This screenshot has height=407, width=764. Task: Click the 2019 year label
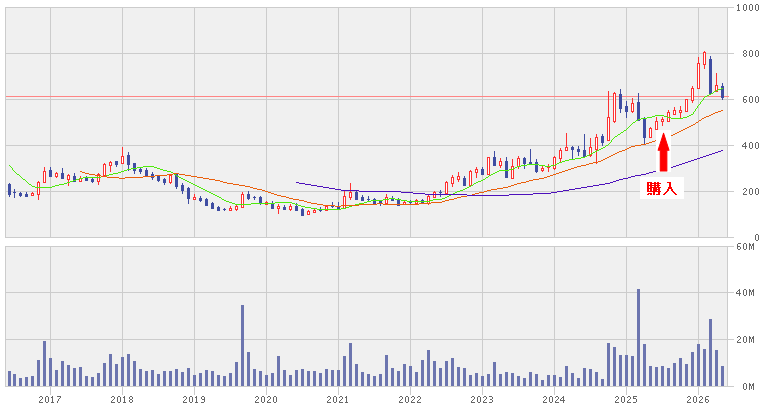(194, 400)
